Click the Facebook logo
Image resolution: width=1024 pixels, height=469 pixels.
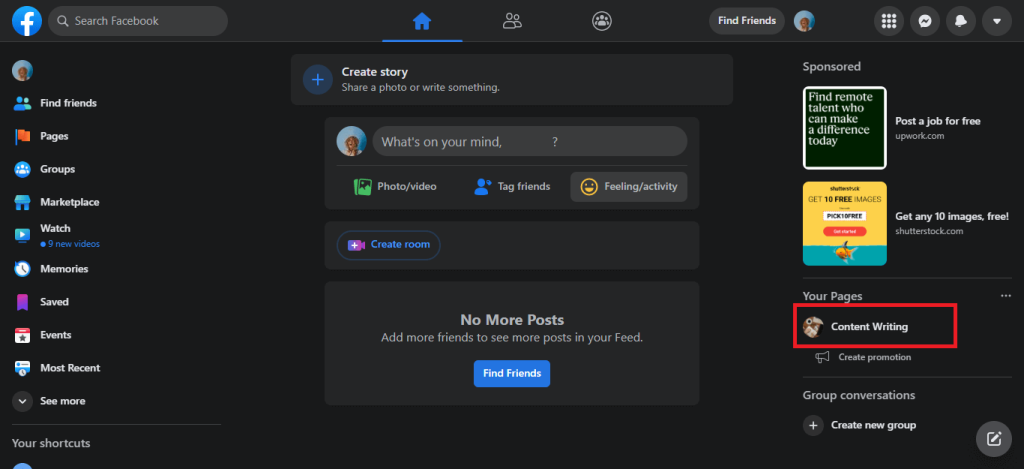(x=27, y=21)
